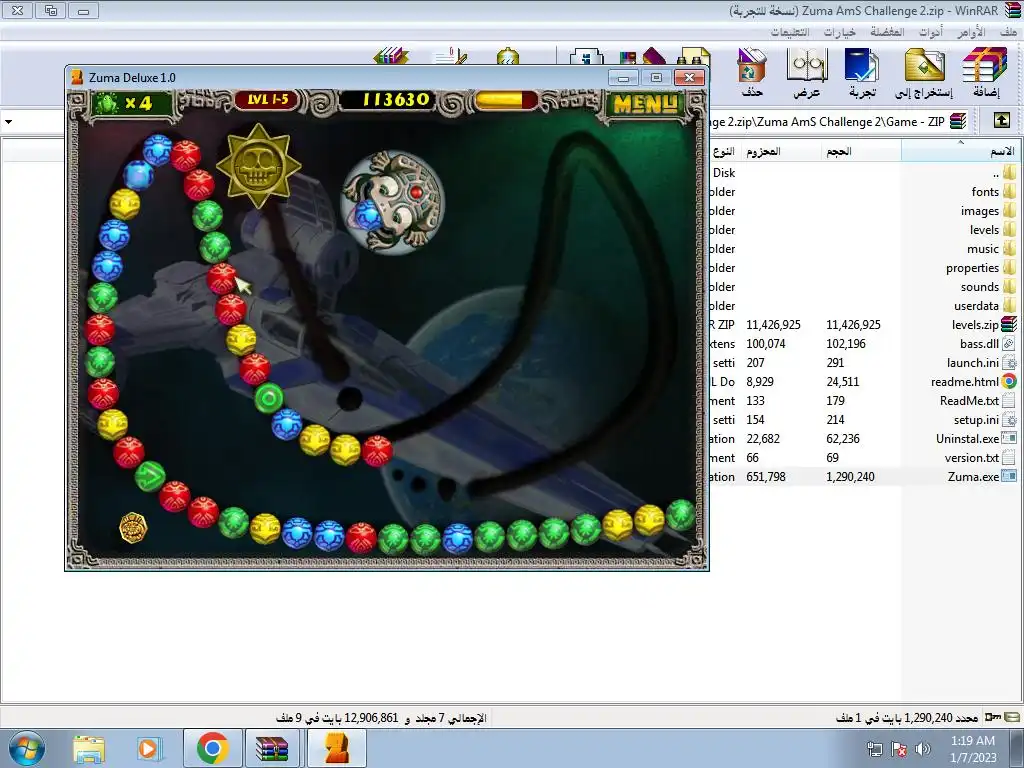Select the music folder row
The image size is (1024, 768).
[865, 248]
